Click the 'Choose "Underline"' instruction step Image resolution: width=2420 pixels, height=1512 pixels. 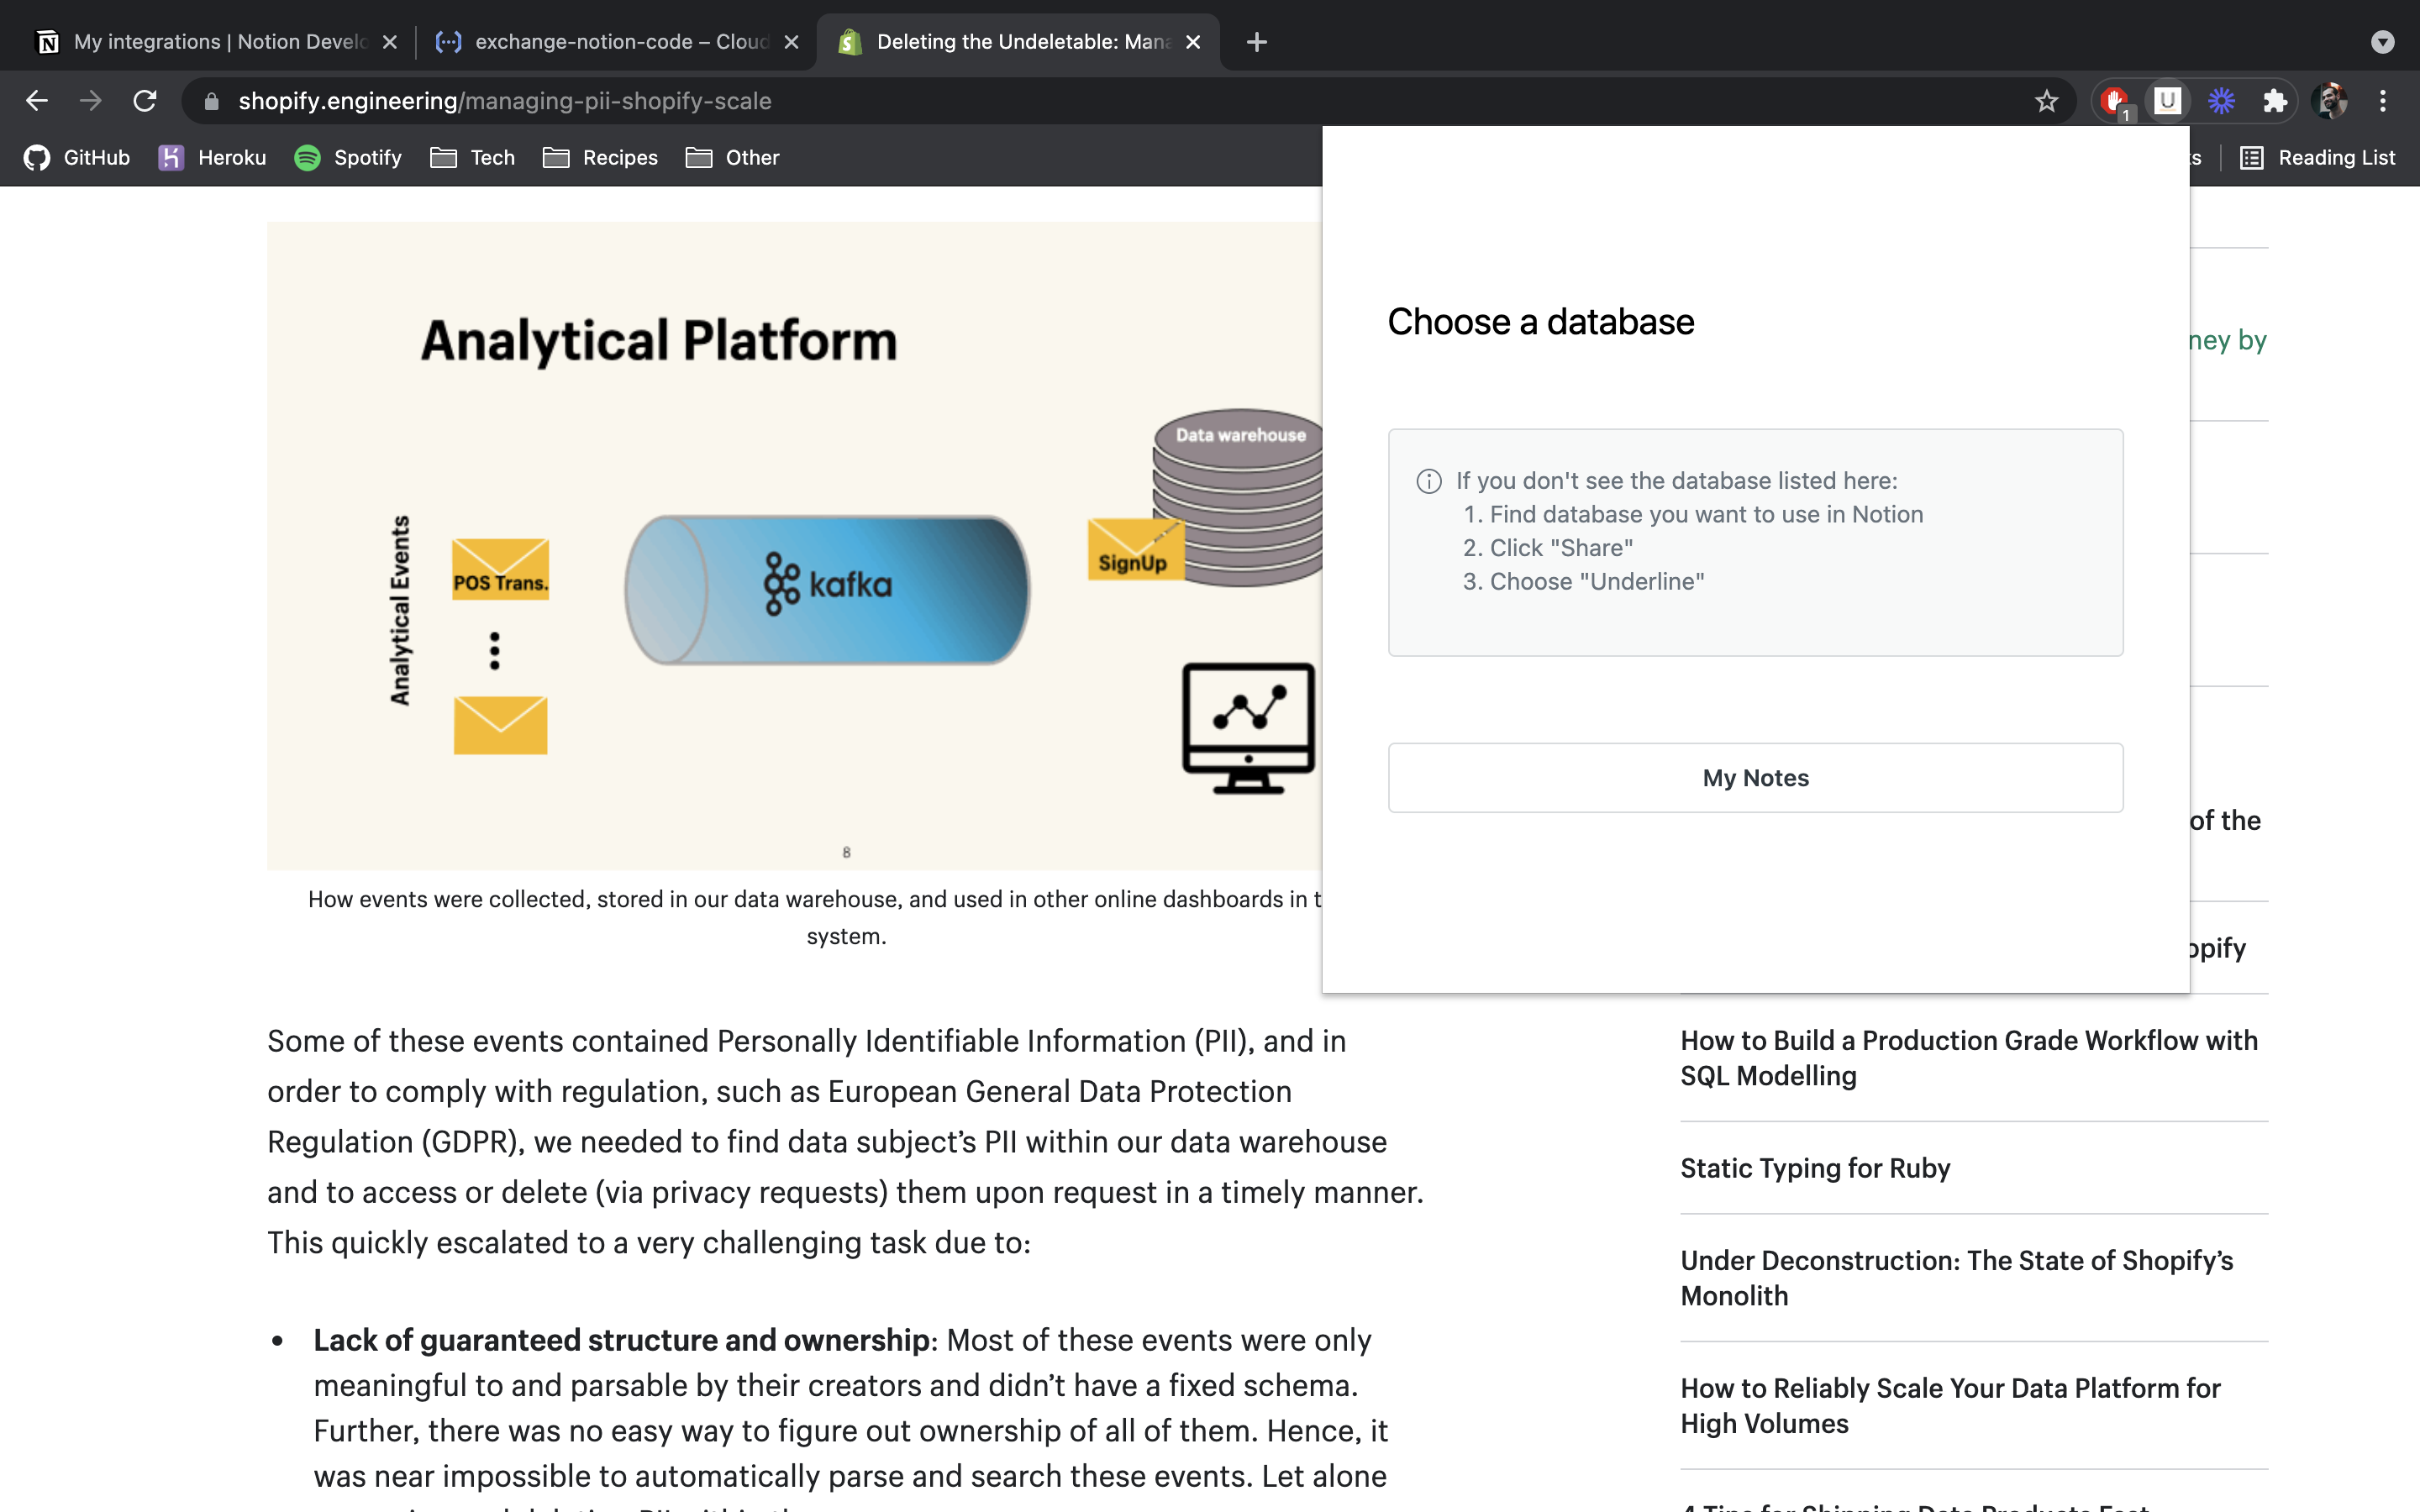tap(1597, 581)
